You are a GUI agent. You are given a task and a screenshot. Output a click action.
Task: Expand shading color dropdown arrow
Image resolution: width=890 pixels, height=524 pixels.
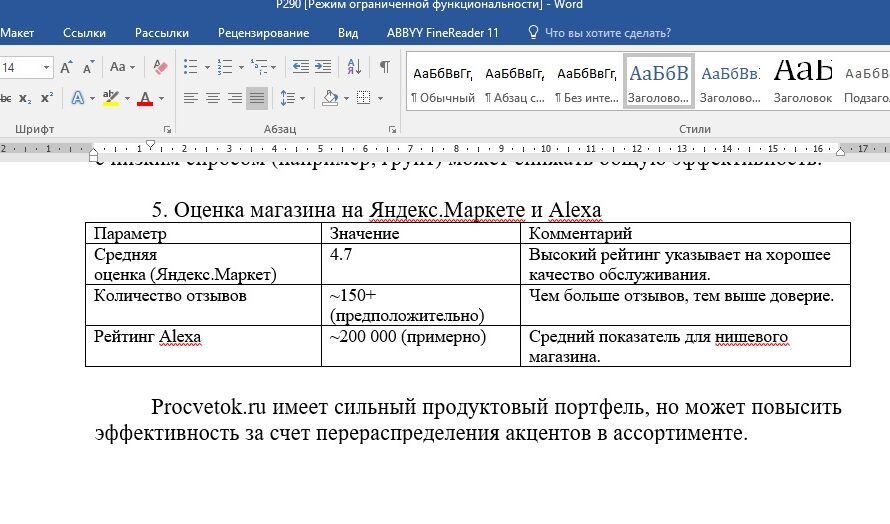point(346,99)
